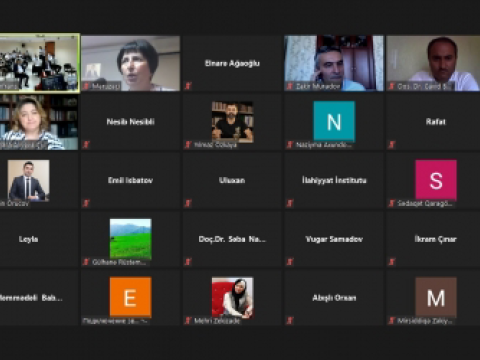
Task: Select the orange E profile avatar
Action: click(x=130, y=297)
